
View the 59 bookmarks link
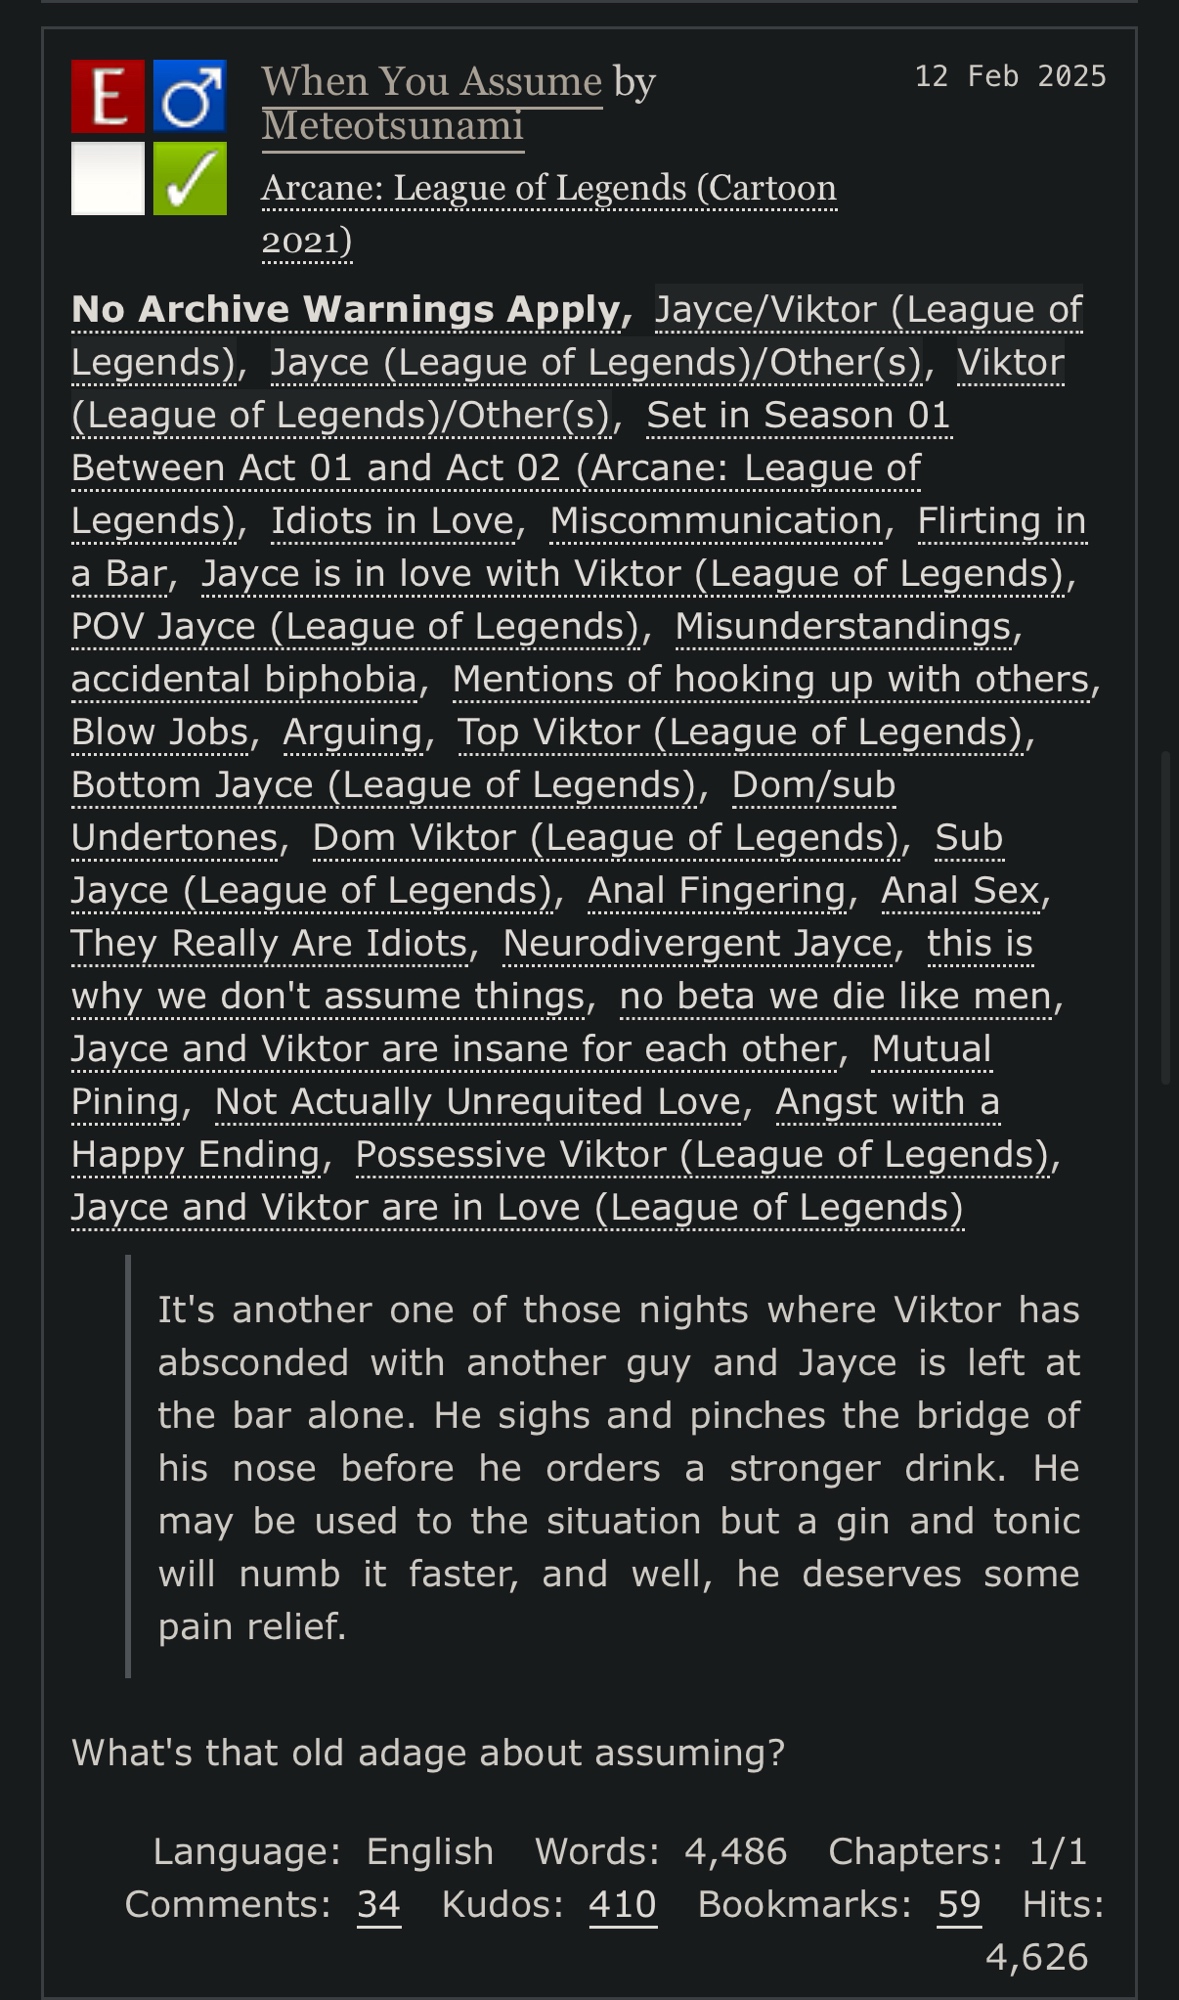point(959,1904)
